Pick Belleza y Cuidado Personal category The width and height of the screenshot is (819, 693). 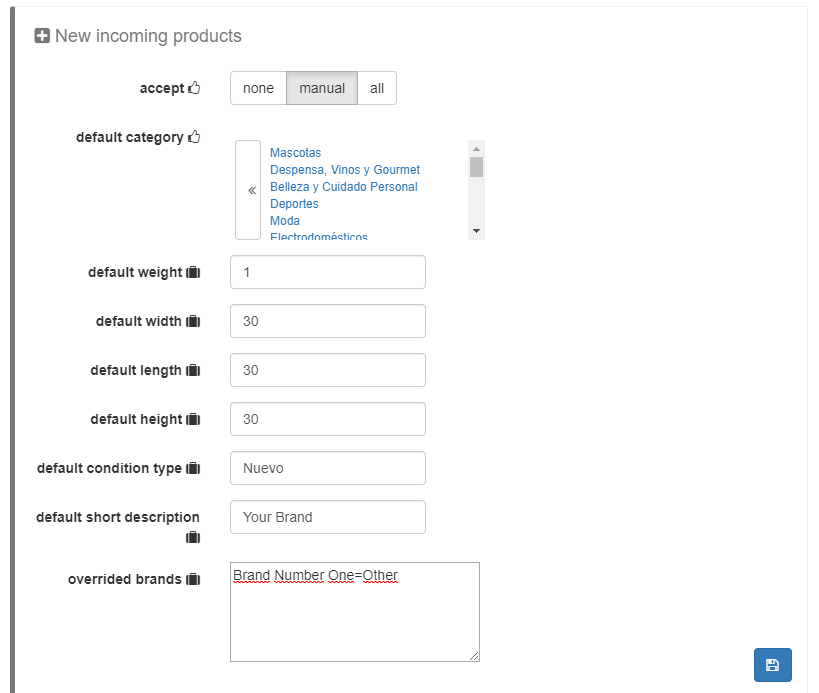coord(343,187)
